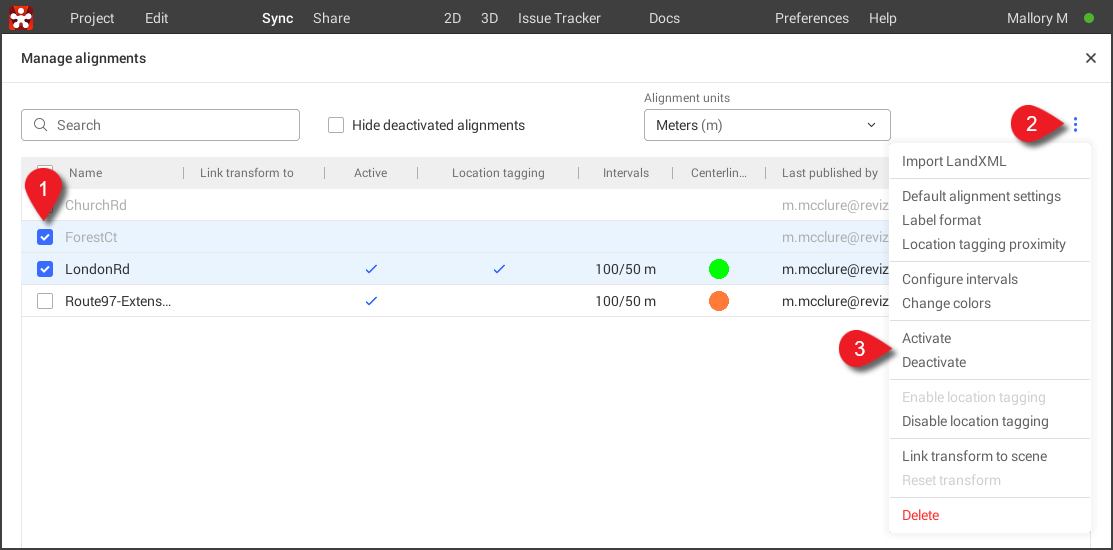
Task: Click LondonRd active checkmark
Action: tap(371, 269)
